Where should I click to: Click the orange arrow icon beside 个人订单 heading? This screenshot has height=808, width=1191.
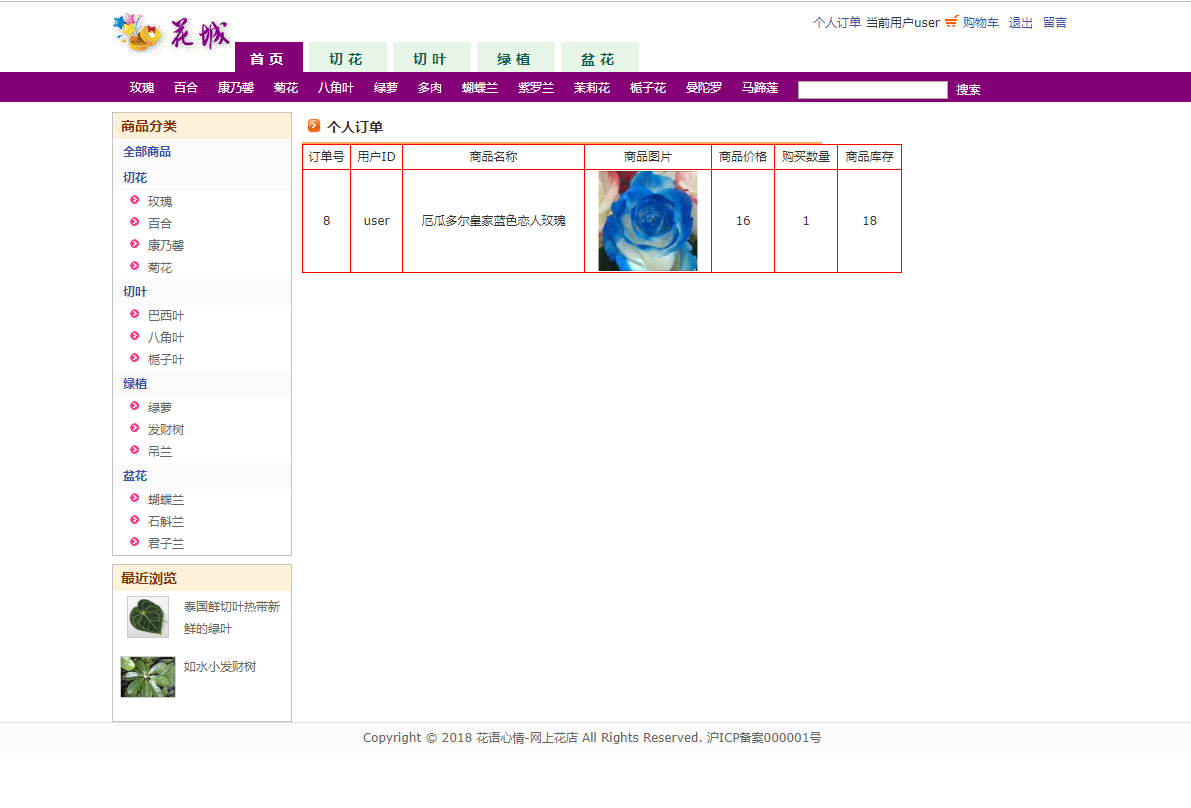[x=312, y=126]
